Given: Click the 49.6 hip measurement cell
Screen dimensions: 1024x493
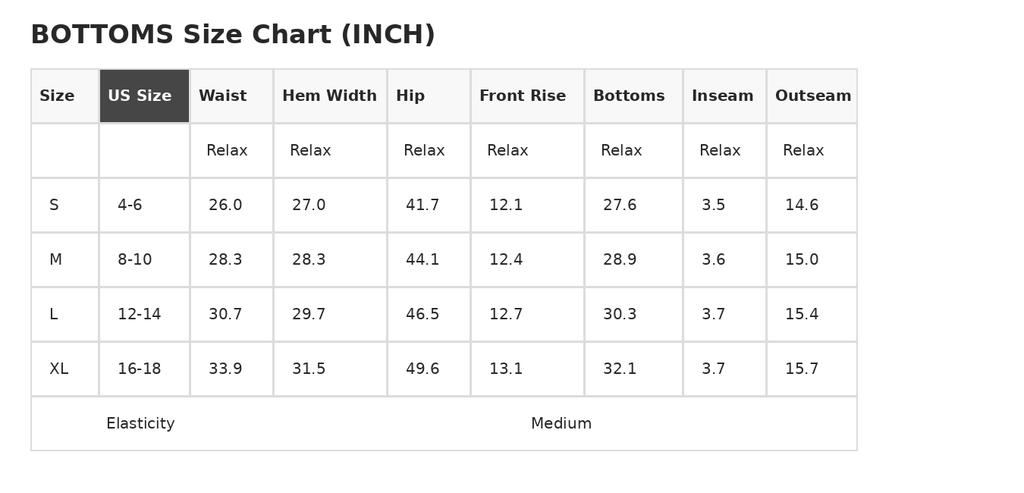Looking at the screenshot, I should click(x=428, y=369).
